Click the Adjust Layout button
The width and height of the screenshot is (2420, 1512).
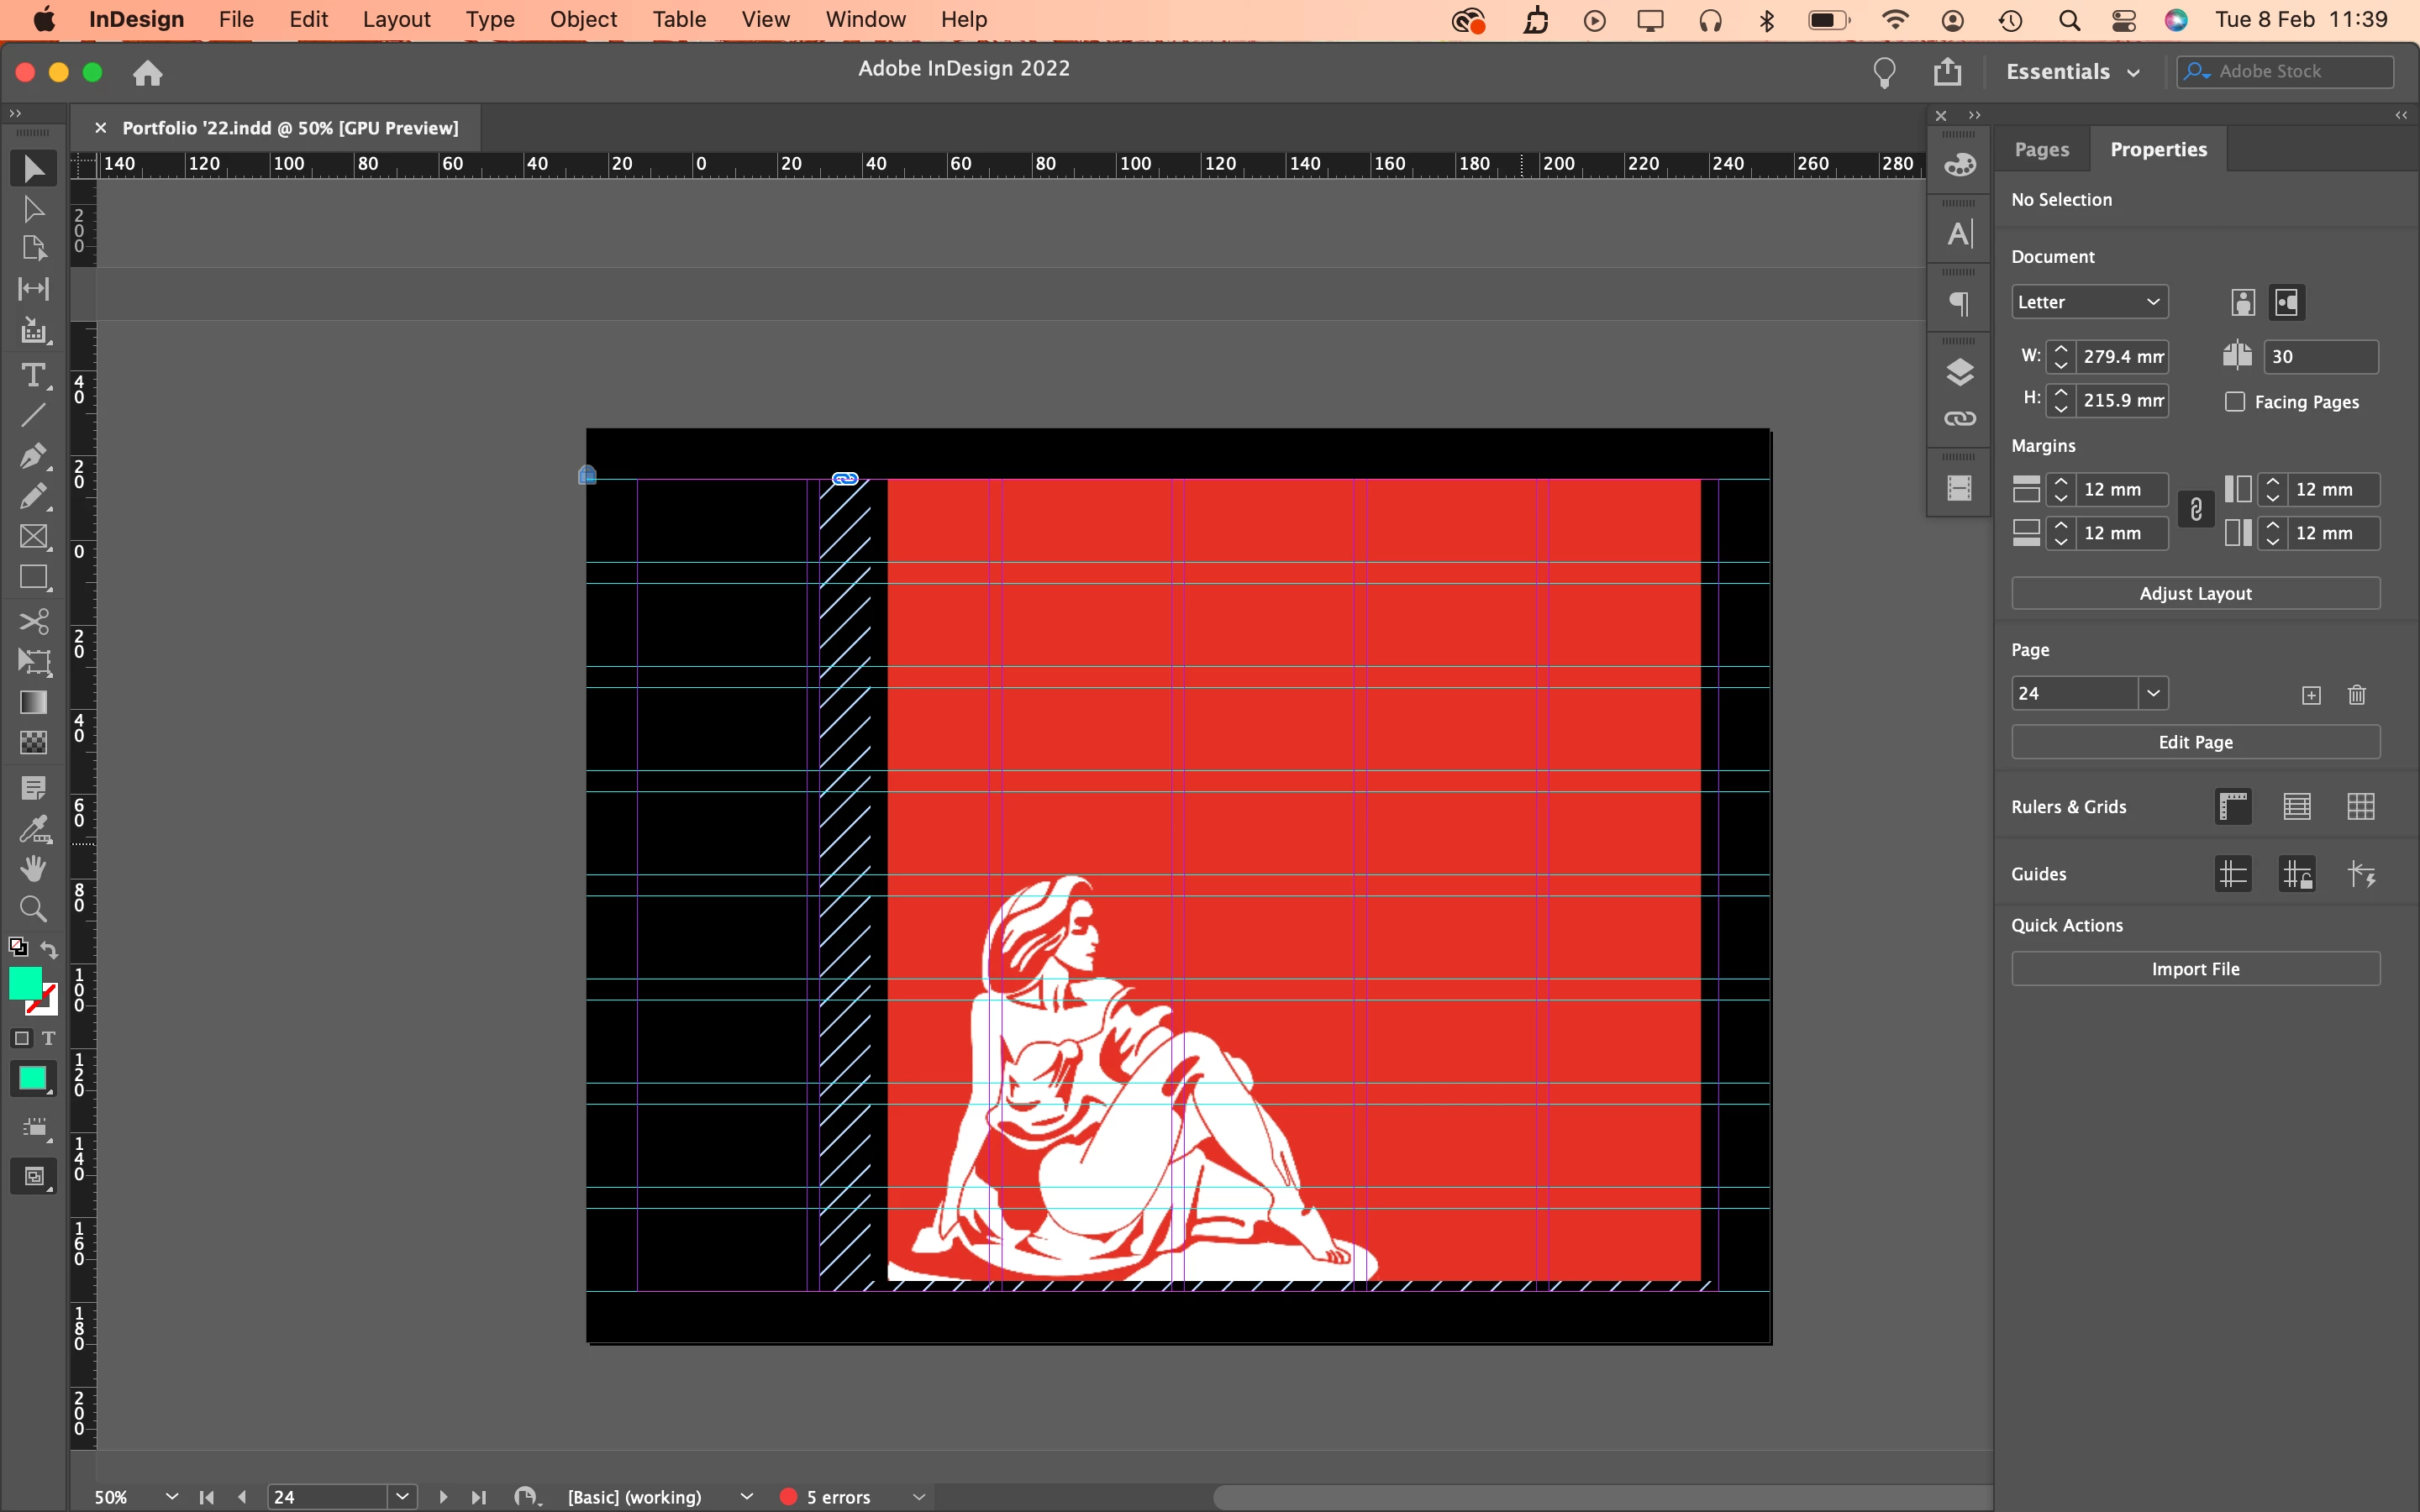tap(2194, 593)
